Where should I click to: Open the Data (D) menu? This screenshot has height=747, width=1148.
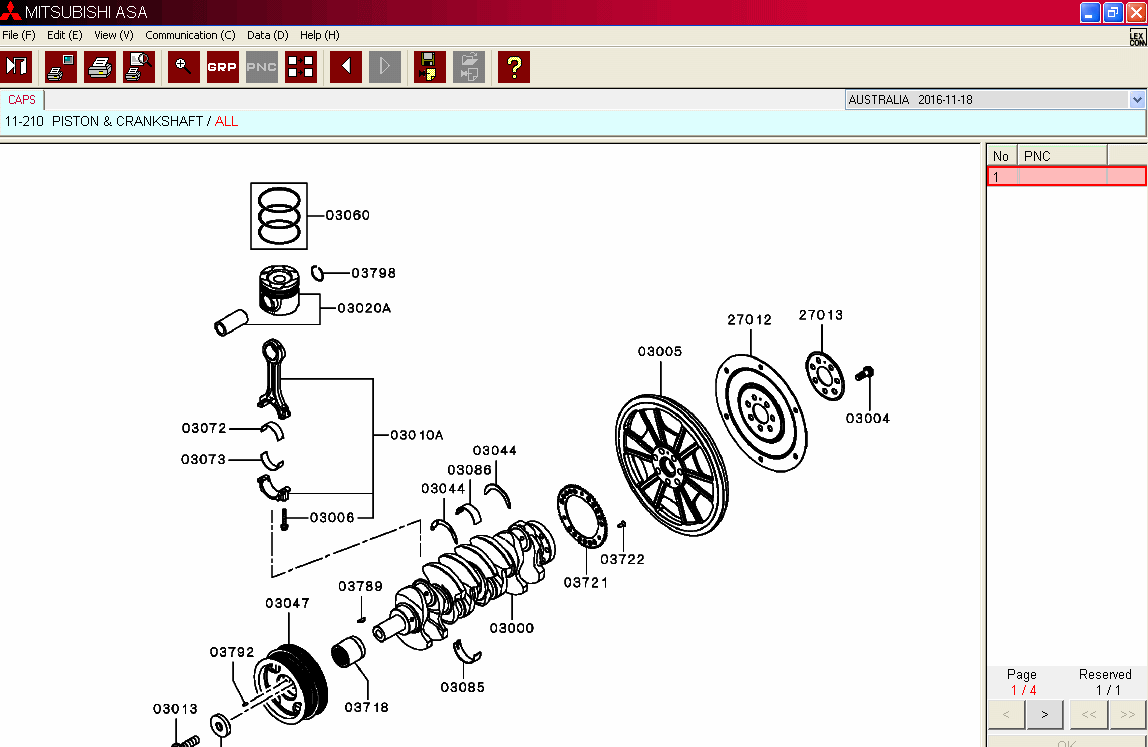(x=267, y=35)
